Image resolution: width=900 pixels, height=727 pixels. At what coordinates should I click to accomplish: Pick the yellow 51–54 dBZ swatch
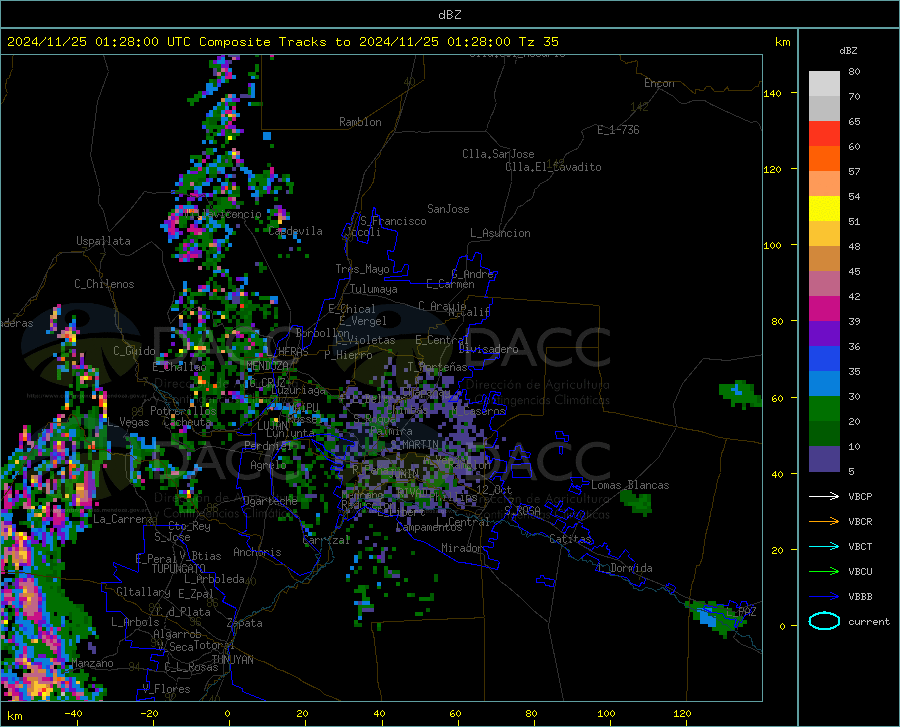tap(824, 209)
